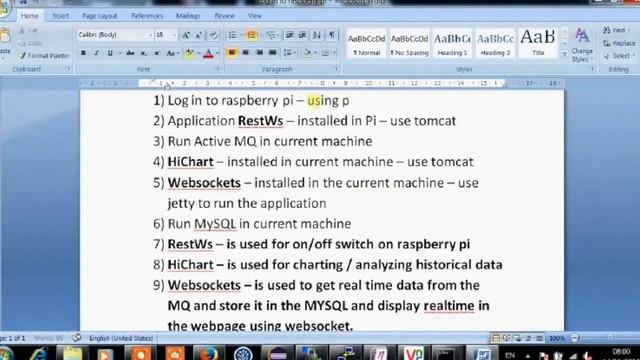Open Firefox from the taskbar
Viewport: 640px width, 360px height.
pos(209,353)
